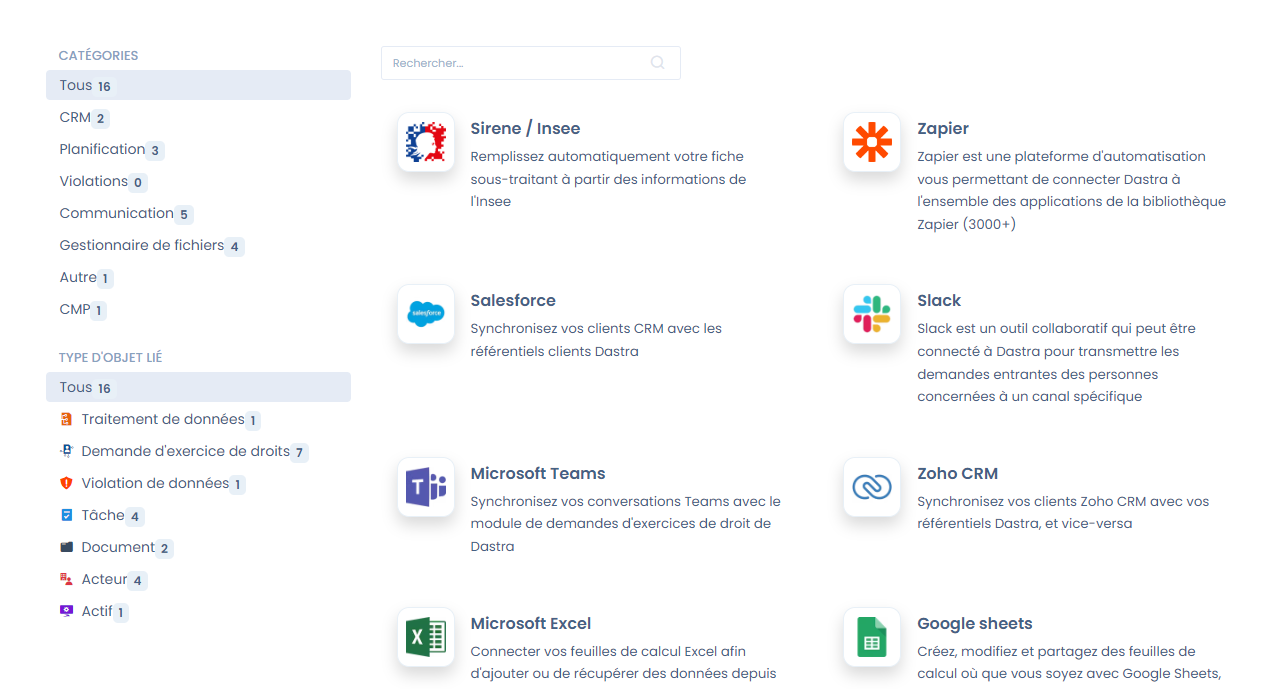Open the Sirene / Insee title link
This screenshot has height=689, width=1282.
525,128
